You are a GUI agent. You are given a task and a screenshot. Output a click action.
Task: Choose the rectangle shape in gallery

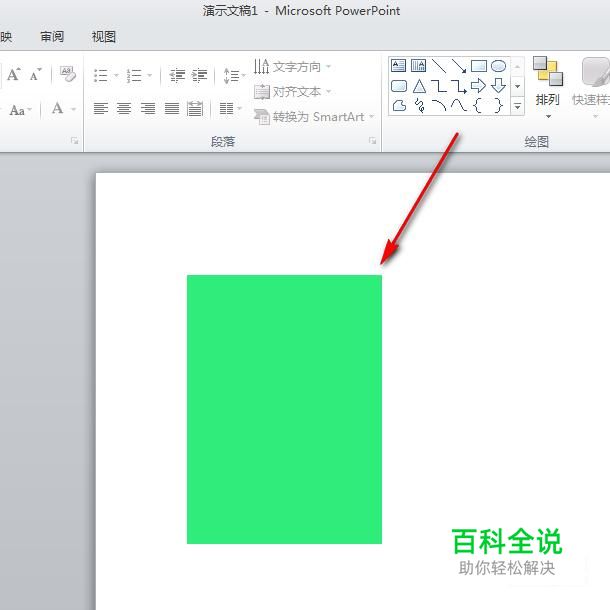(x=479, y=66)
